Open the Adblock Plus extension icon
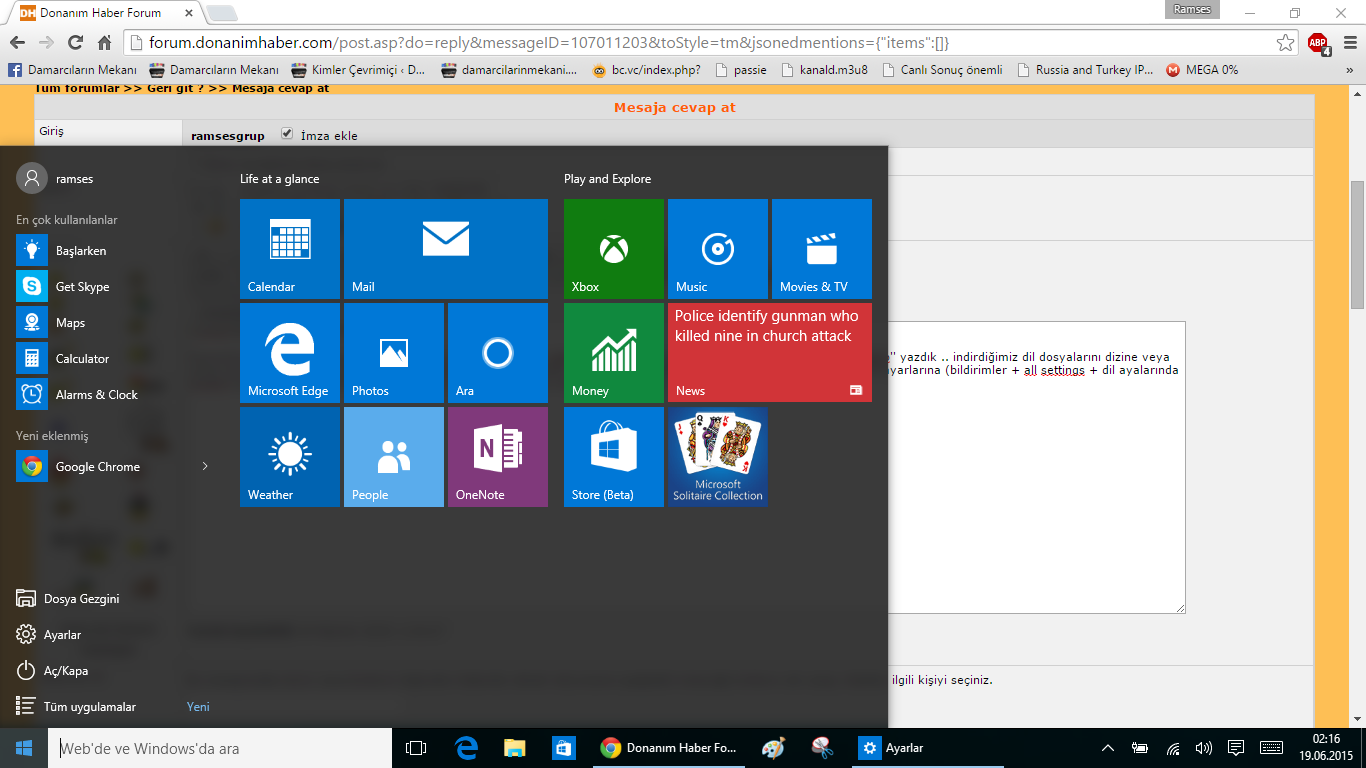The height and width of the screenshot is (768, 1366). [x=1319, y=43]
